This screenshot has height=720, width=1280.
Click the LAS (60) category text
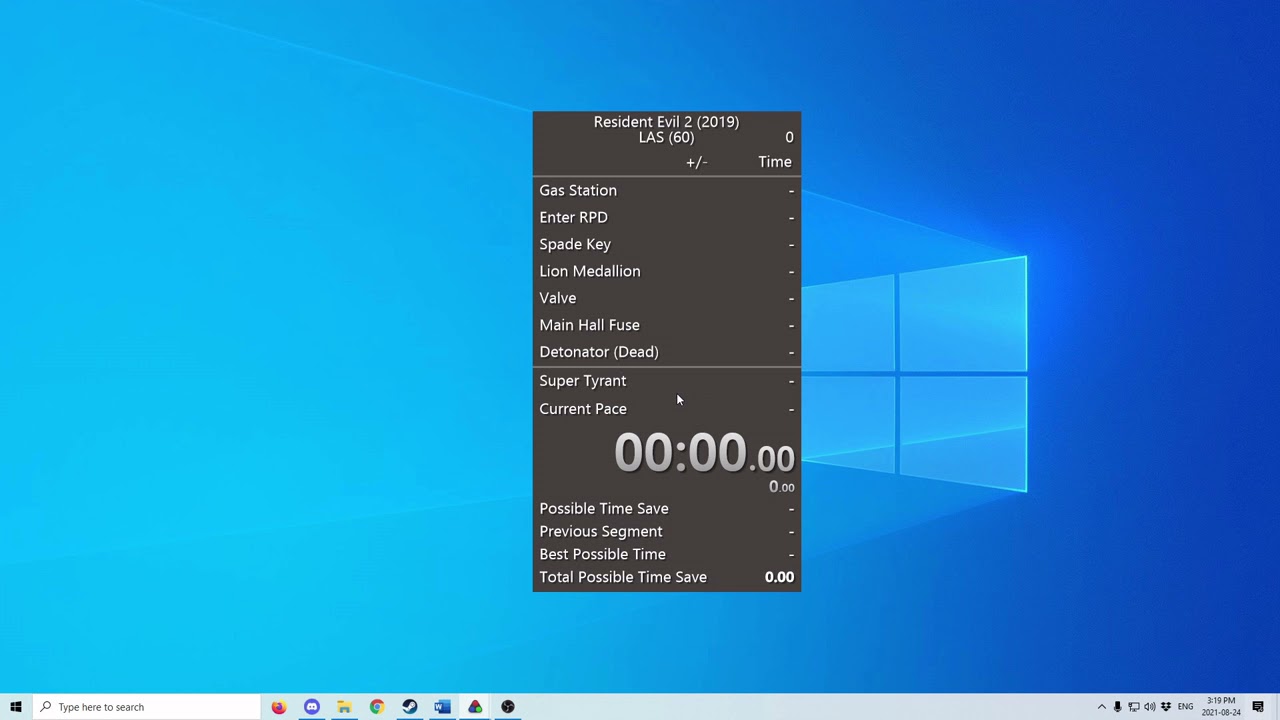point(666,138)
